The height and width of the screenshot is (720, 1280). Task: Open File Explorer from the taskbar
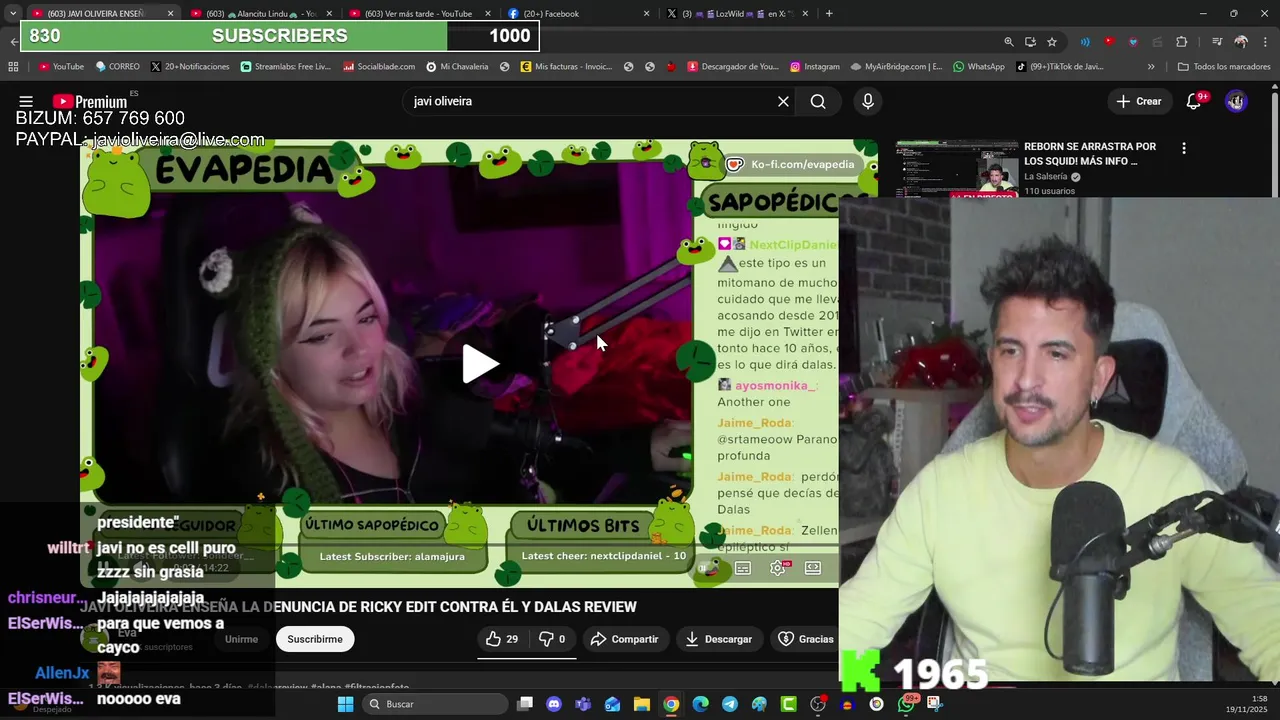pyautogui.click(x=642, y=704)
